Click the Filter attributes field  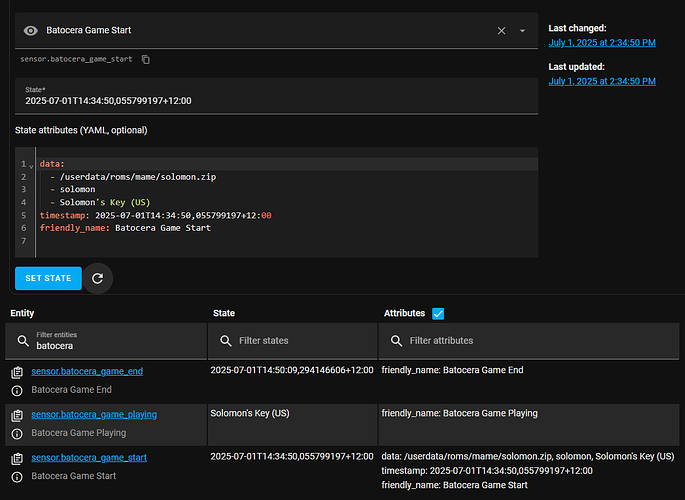529,341
